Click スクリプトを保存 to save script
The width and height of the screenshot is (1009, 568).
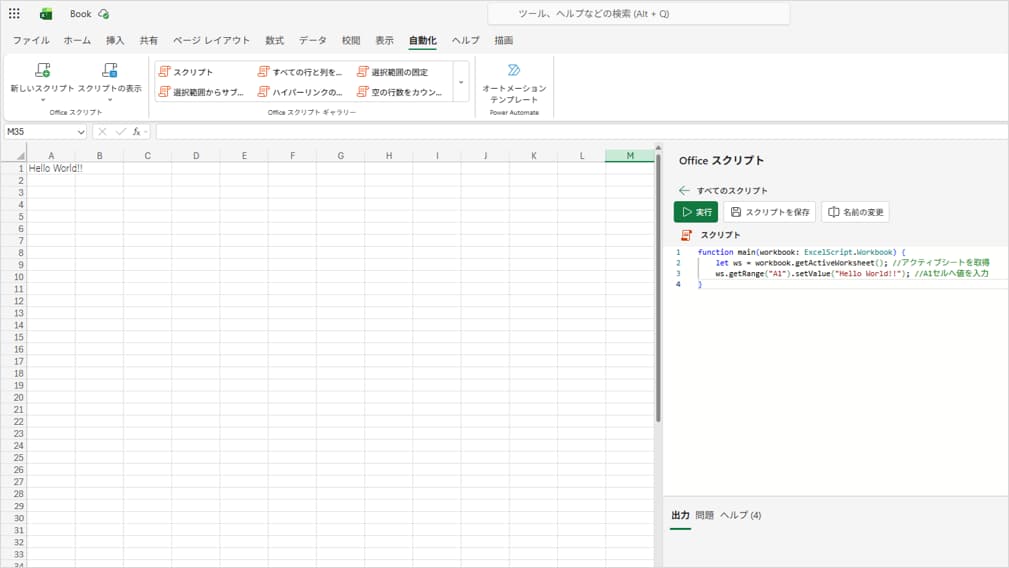(769, 212)
